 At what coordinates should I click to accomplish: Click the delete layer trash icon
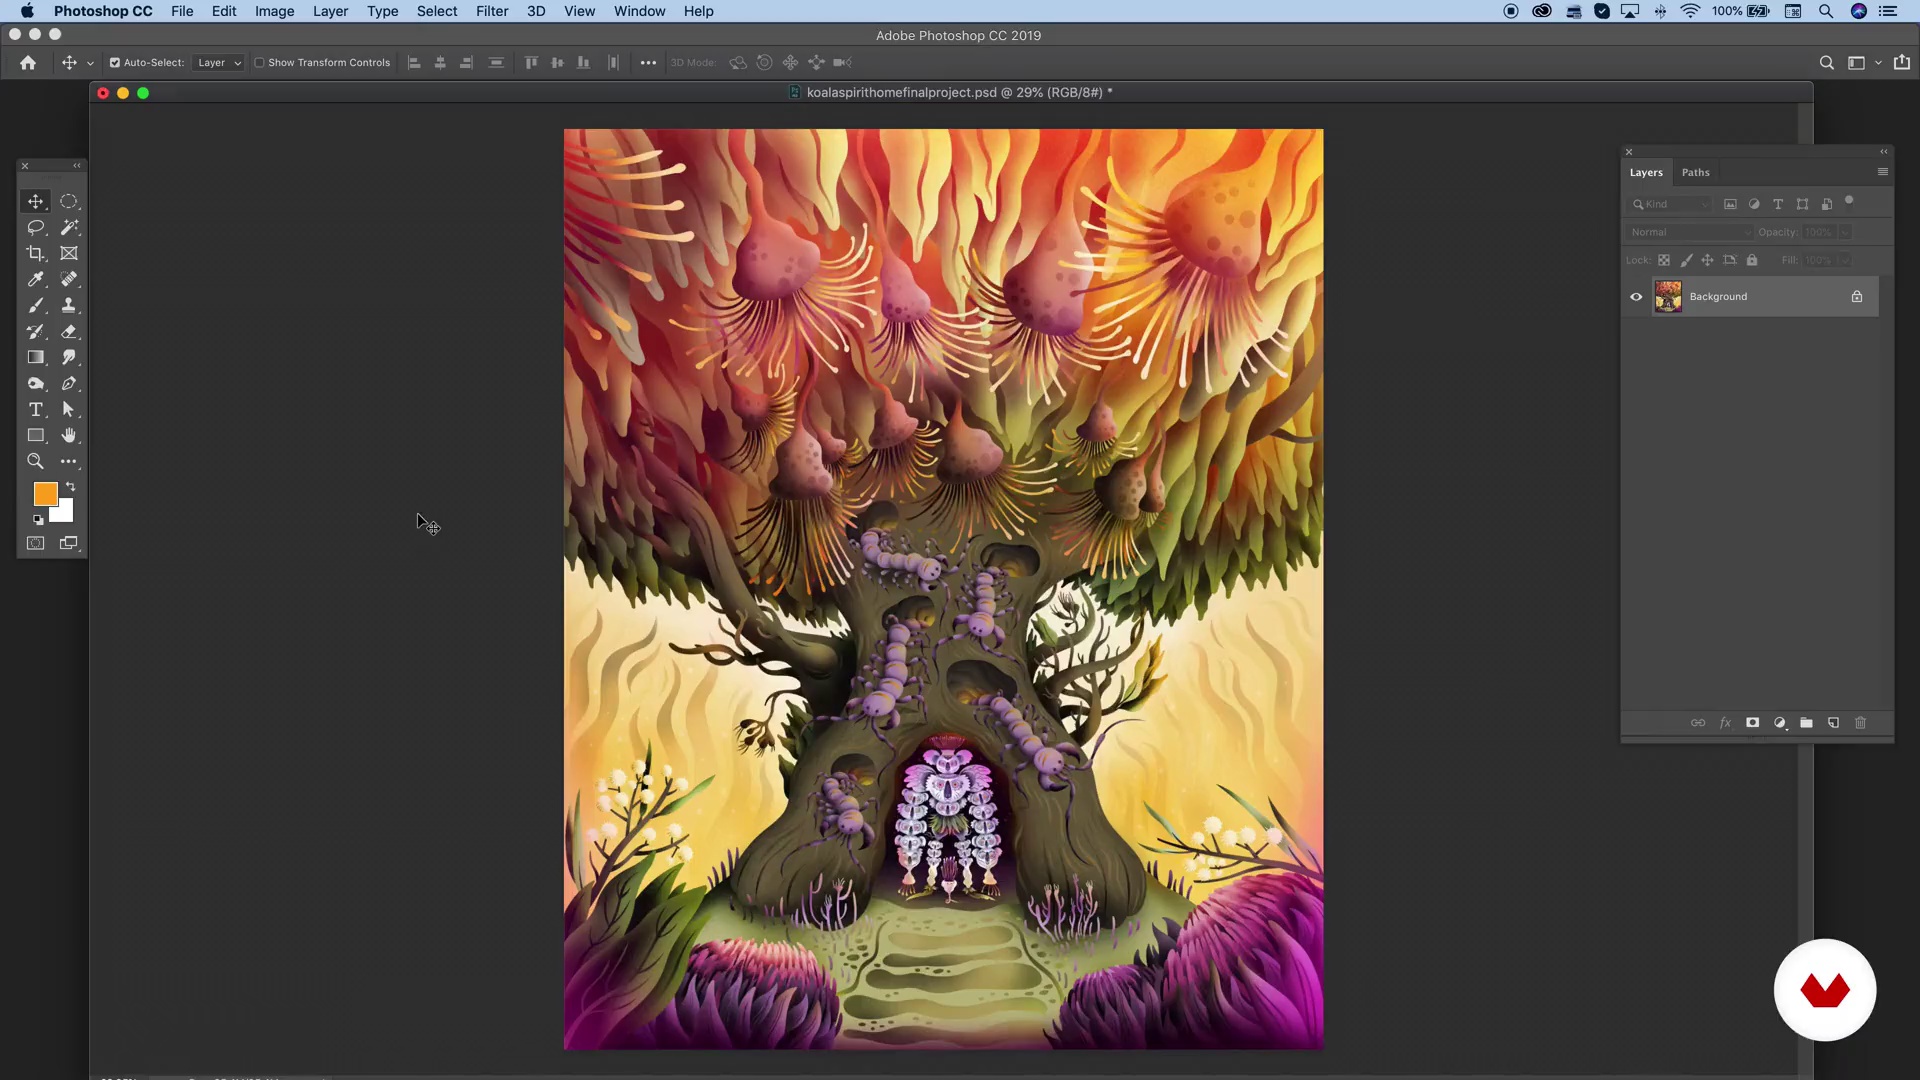(1860, 722)
